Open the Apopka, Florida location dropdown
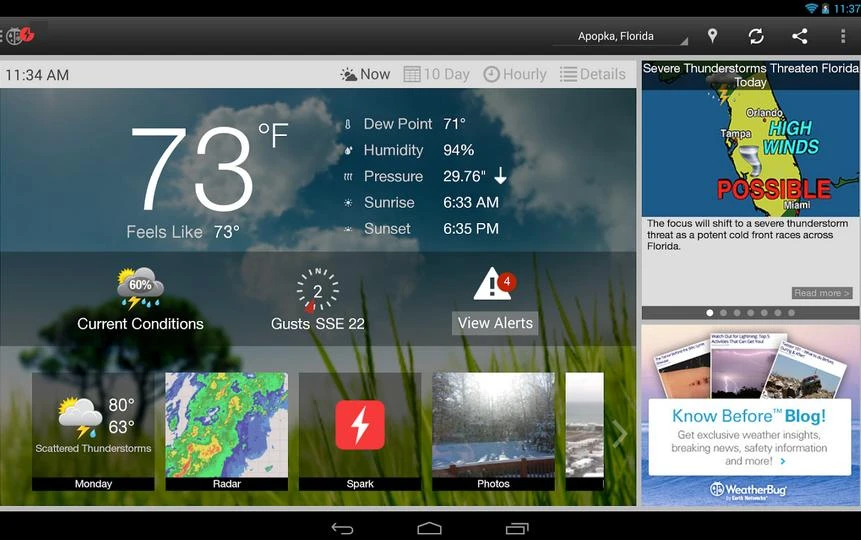Screen dimensions: 861x540 620,36
